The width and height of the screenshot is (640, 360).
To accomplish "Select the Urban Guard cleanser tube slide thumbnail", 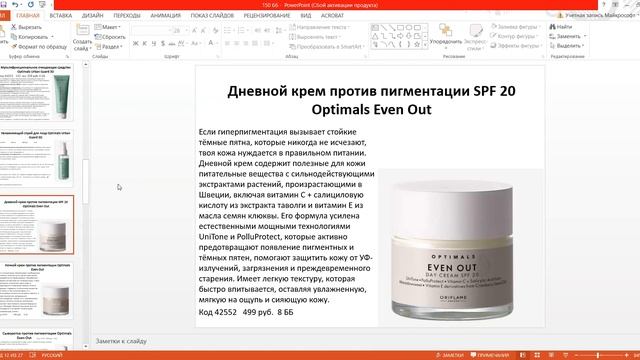I will tap(37, 93).
